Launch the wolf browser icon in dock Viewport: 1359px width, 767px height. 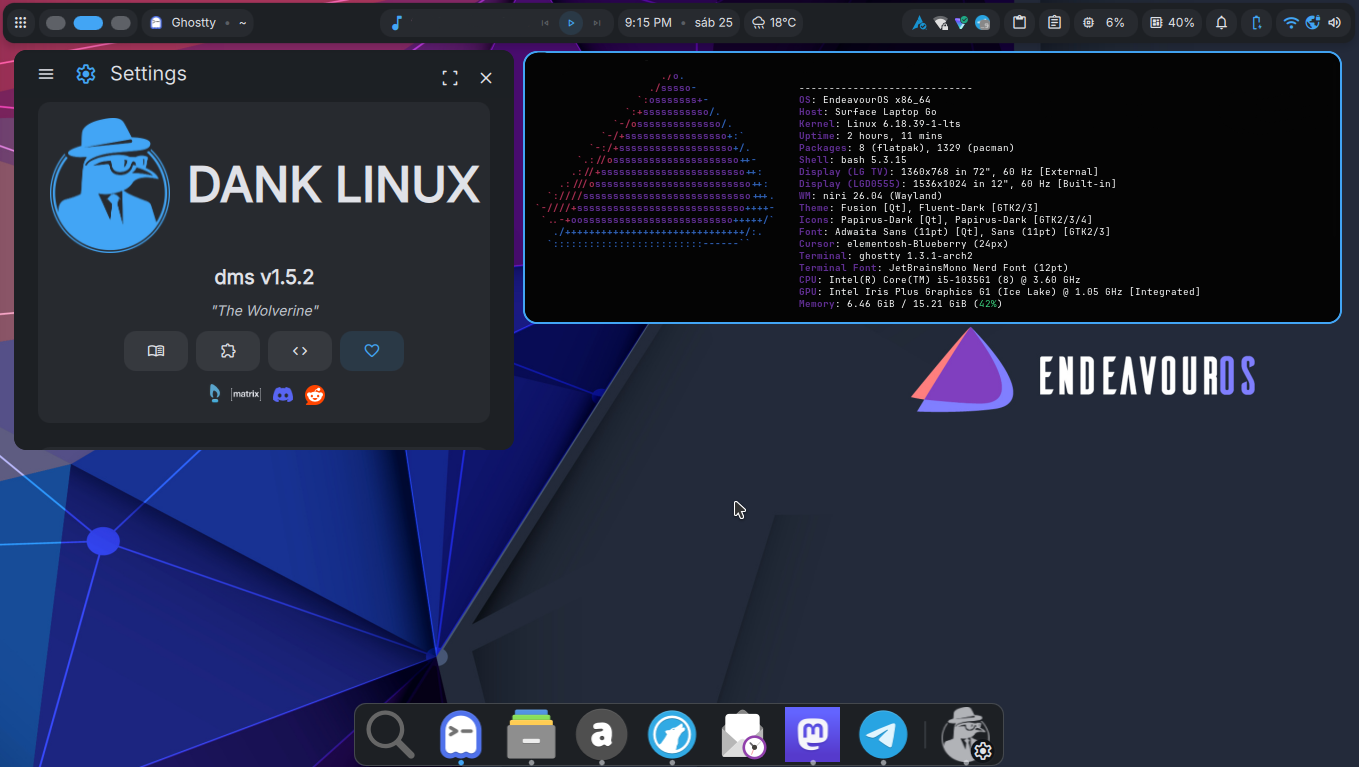672,736
